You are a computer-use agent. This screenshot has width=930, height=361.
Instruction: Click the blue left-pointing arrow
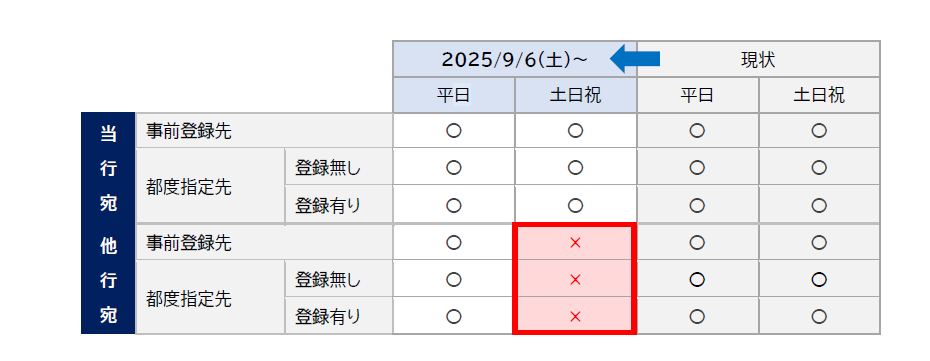point(635,59)
